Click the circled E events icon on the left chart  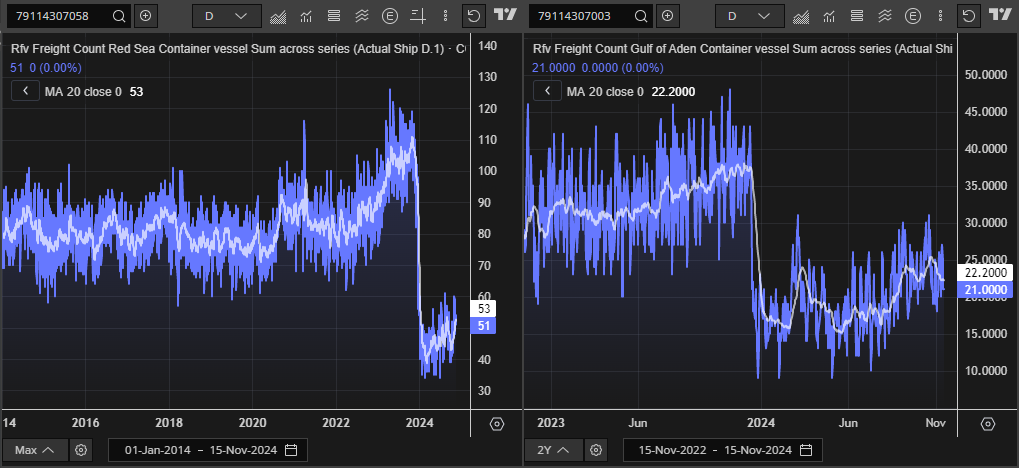pyautogui.click(x=390, y=16)
